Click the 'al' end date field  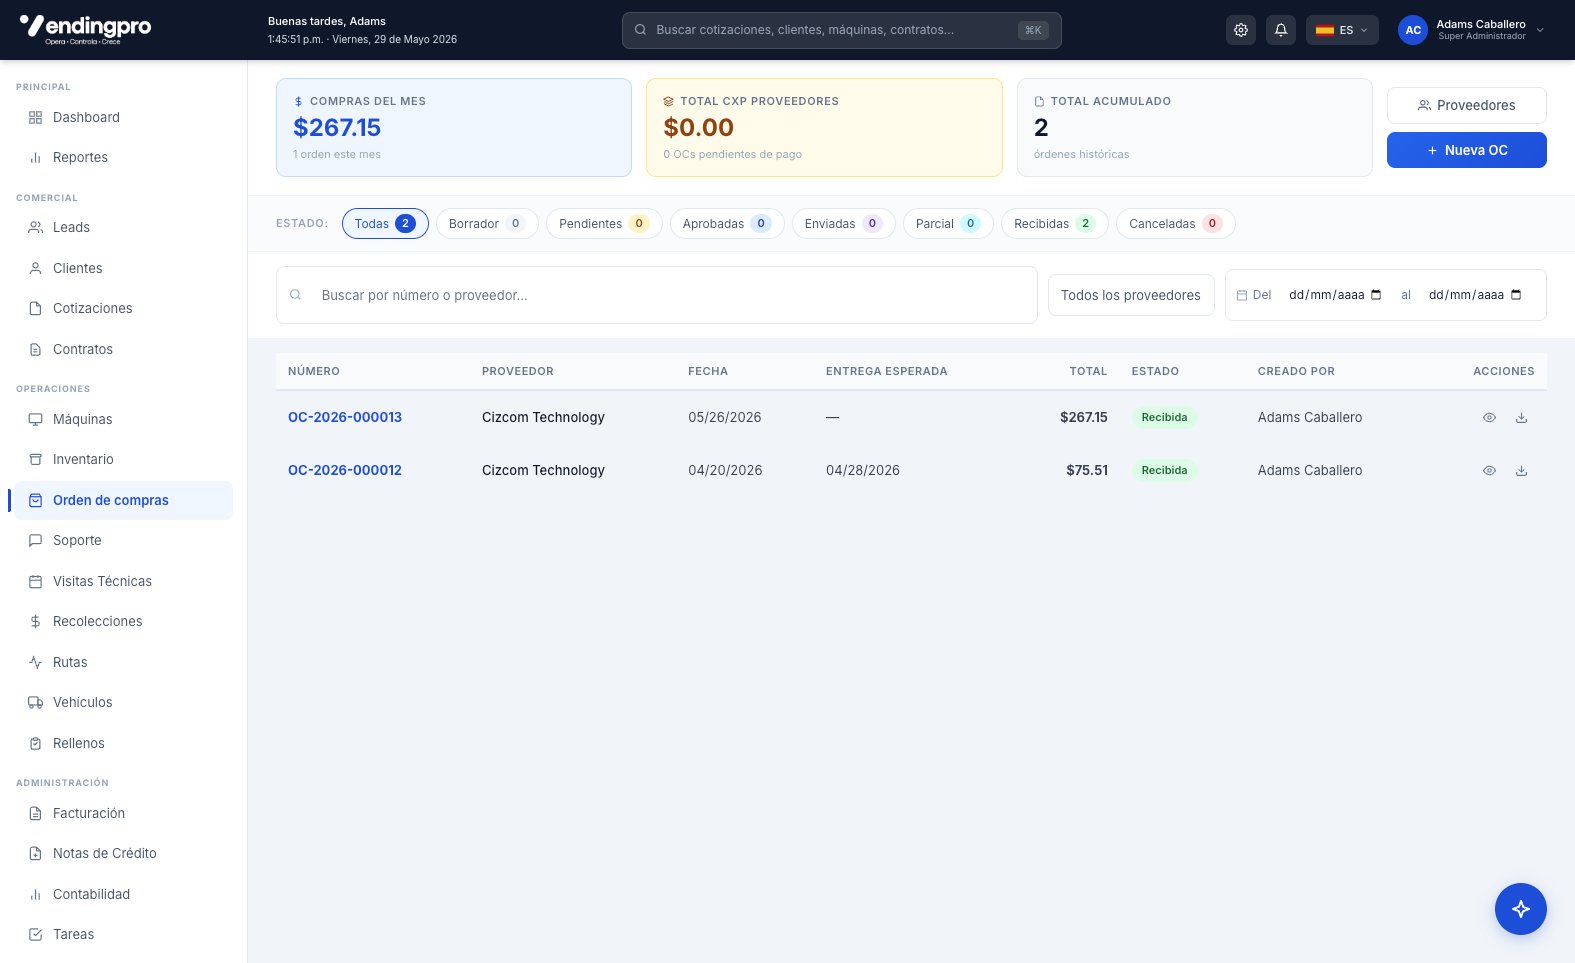pyautogui.click(x=1475, y=295)
